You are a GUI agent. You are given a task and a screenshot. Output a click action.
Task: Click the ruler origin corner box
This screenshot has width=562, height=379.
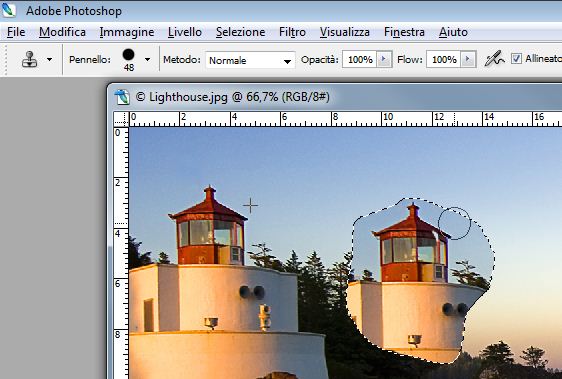tap(121, 119)
